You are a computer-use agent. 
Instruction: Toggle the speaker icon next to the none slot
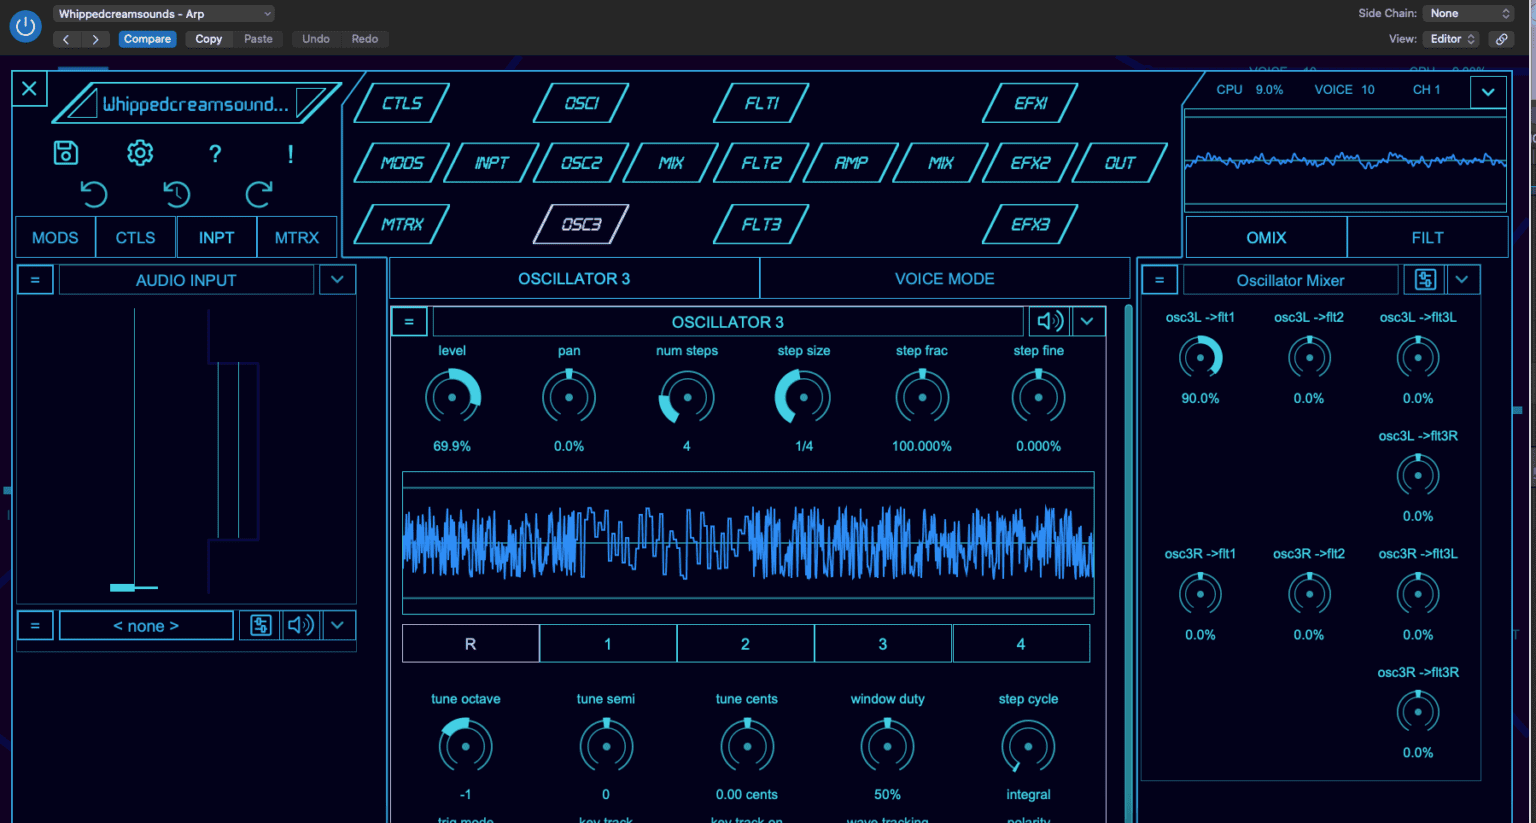(x=299, y=624)
